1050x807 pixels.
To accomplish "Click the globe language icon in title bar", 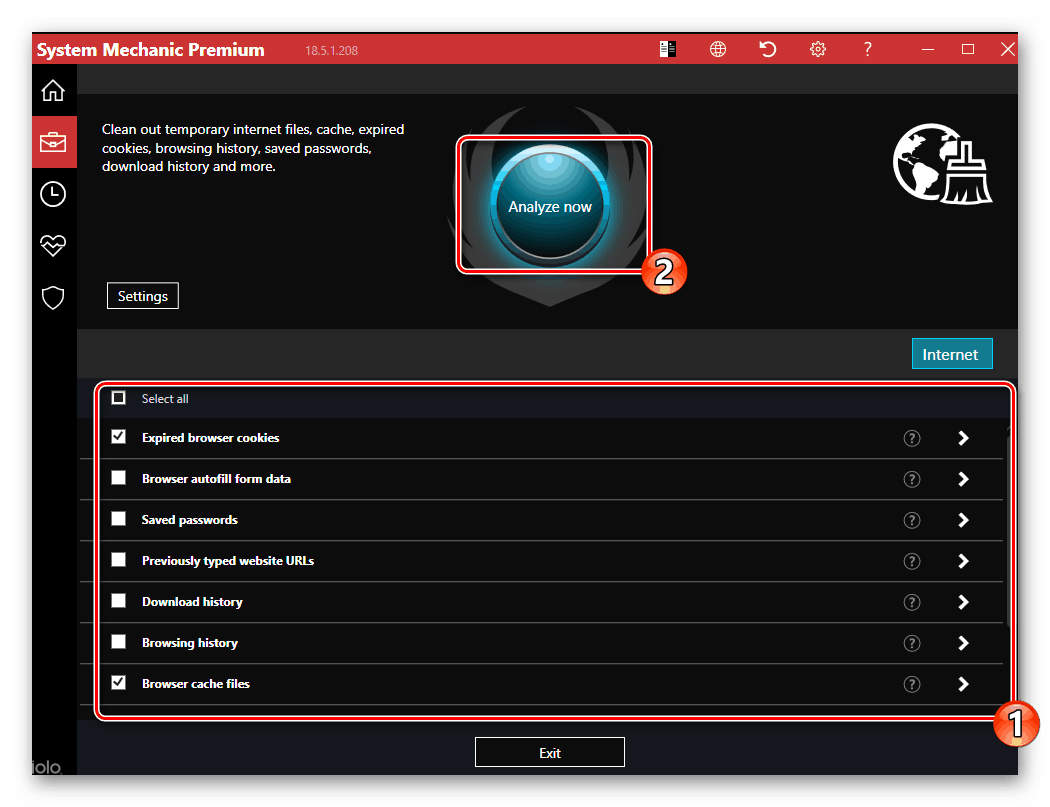I will [x=718, y=49].
